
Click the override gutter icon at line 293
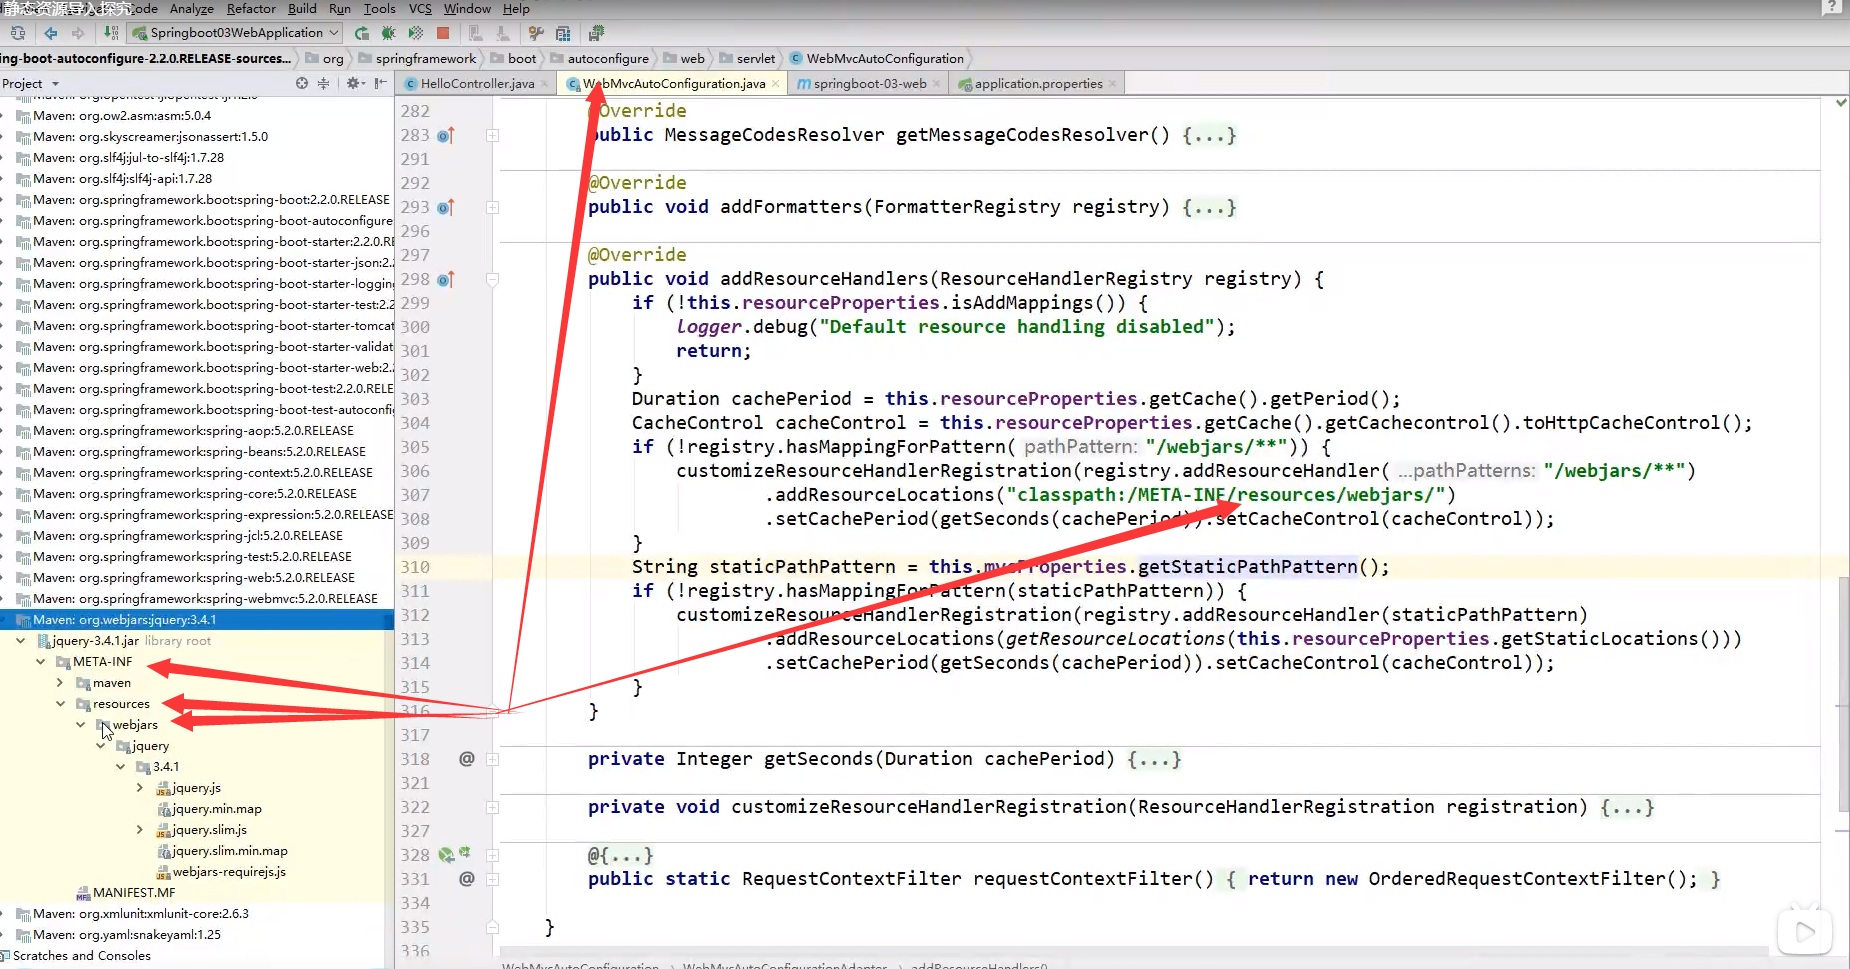446,207
